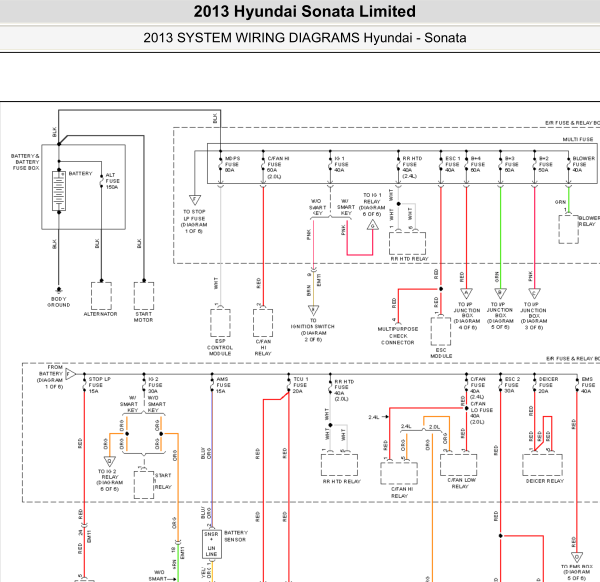The width and height of the screenshot is (600, 582).
Task: Click triangle D to IG 2 relay
Action: click(110, 461)
